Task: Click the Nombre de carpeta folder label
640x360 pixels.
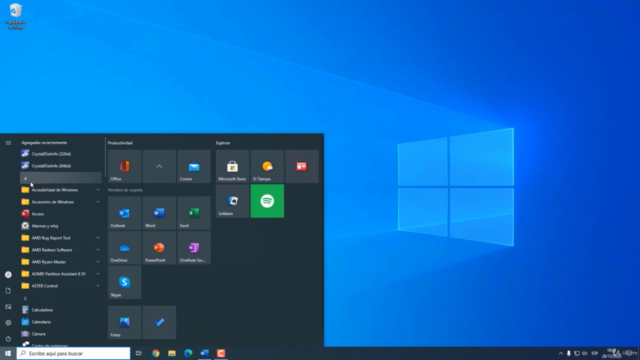Action: pos(125,190)
